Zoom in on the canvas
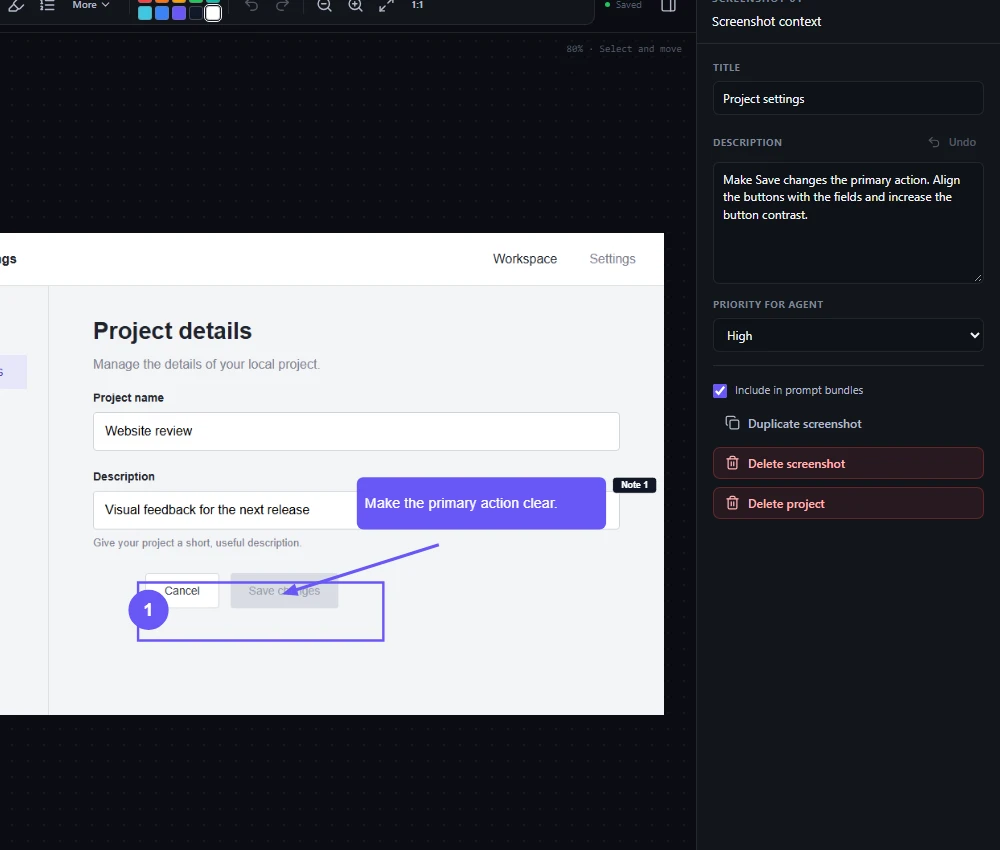This screenshot has width=1000, height=850. coord(355,6)
